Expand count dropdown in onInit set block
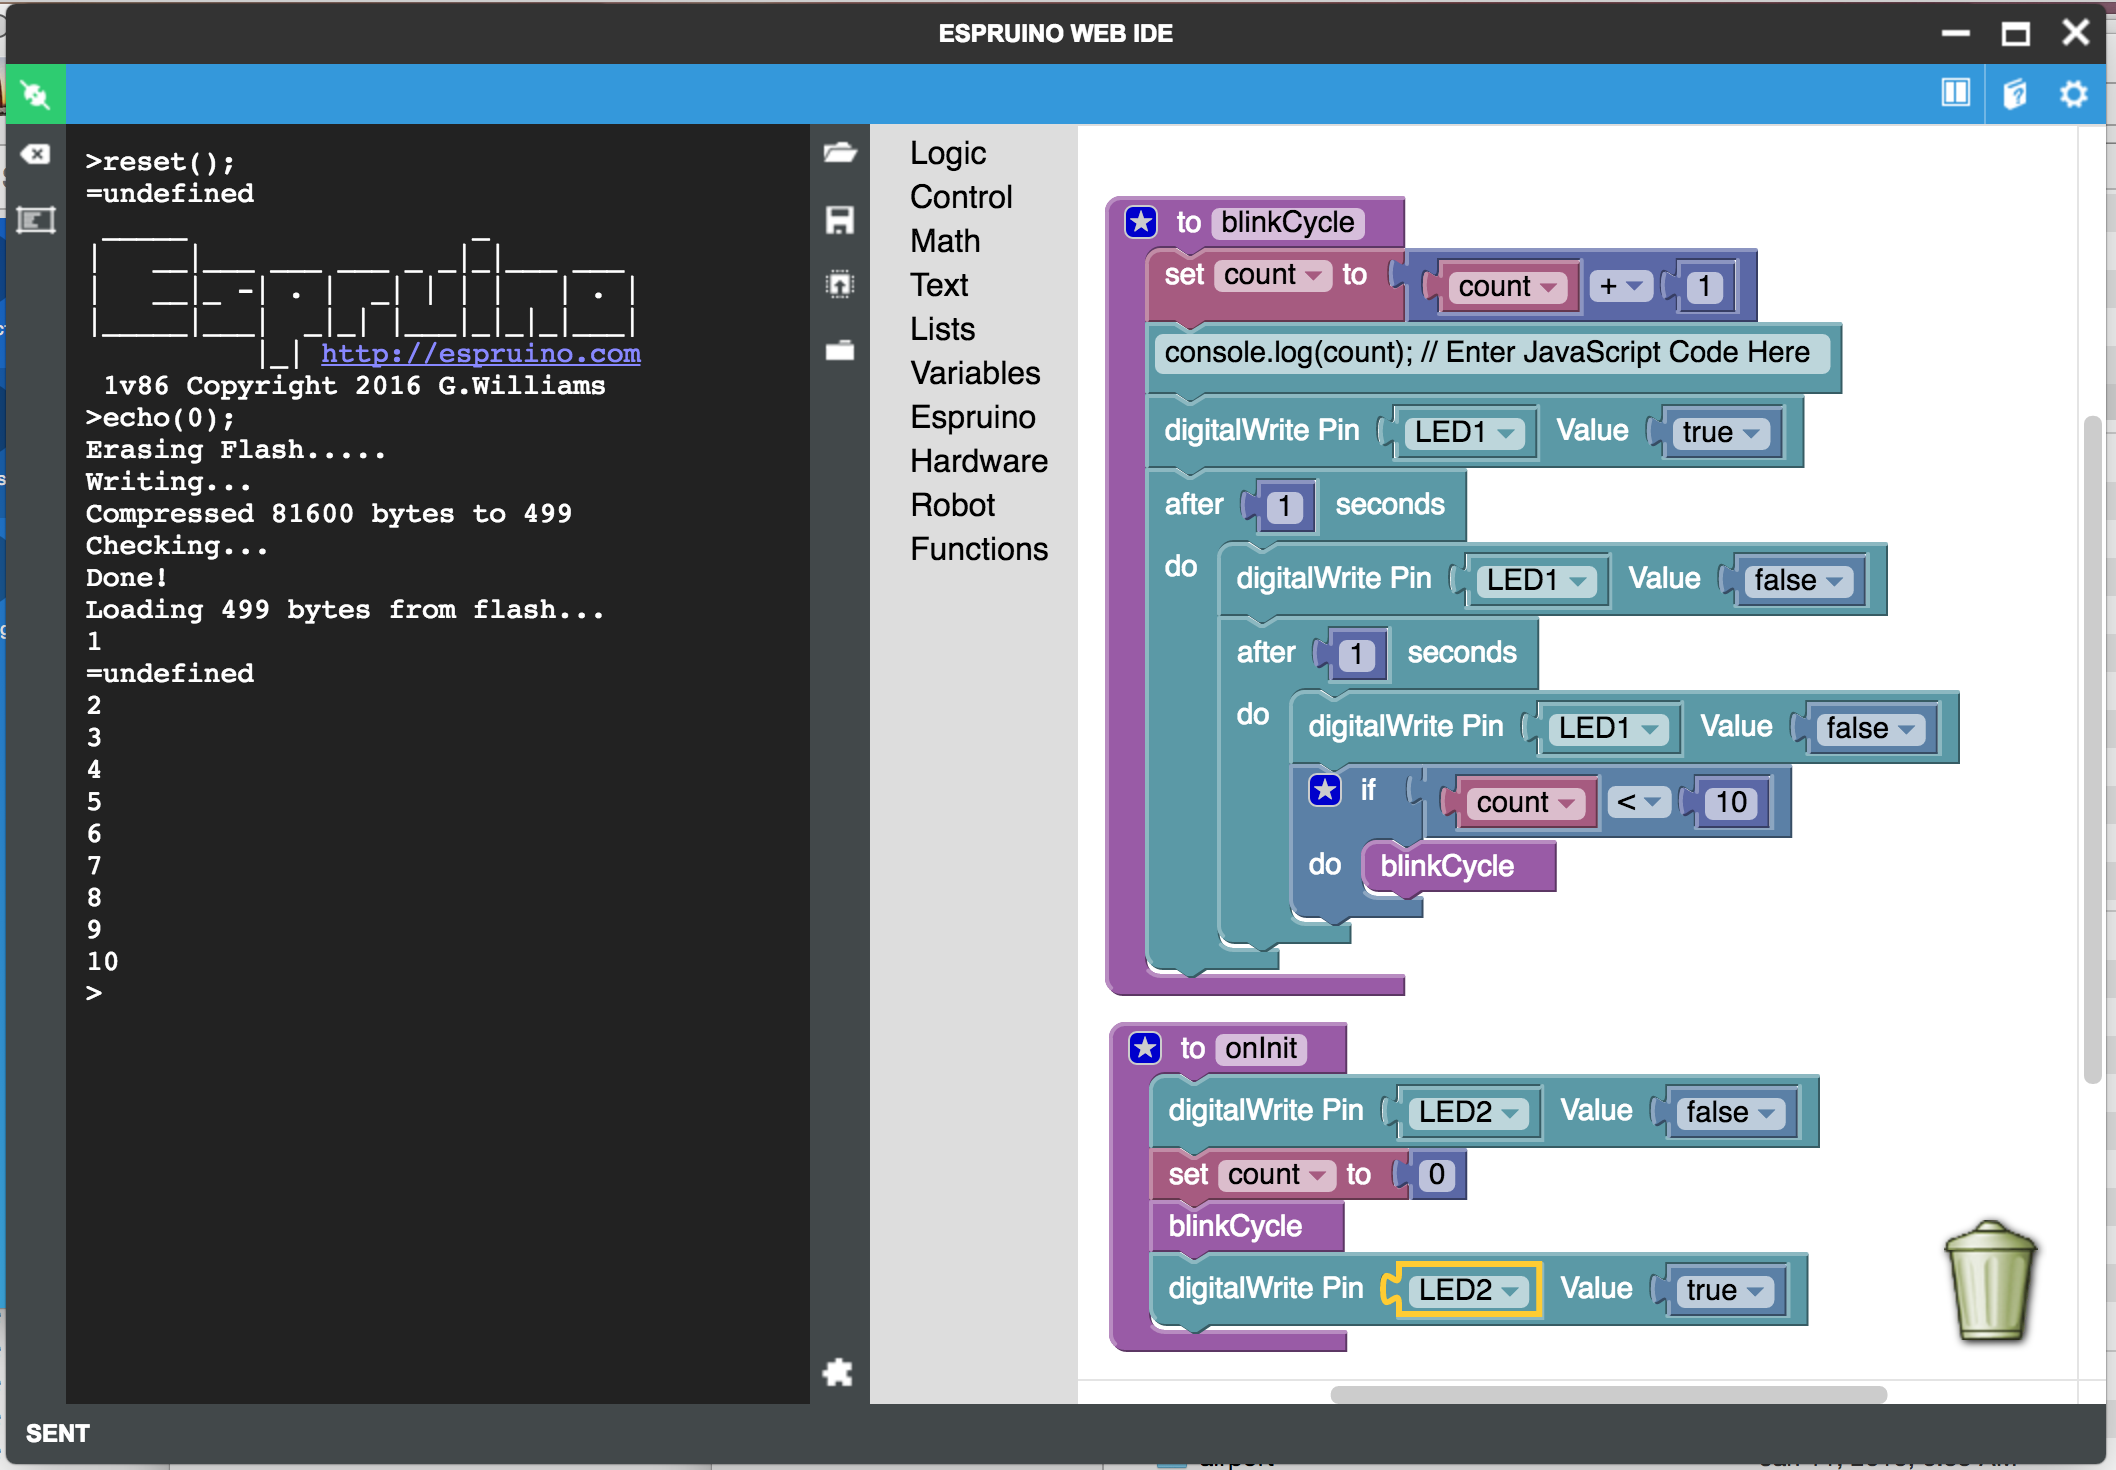The height and width of the screenshot is (1470, 2116). [x=1276, y=1174]
